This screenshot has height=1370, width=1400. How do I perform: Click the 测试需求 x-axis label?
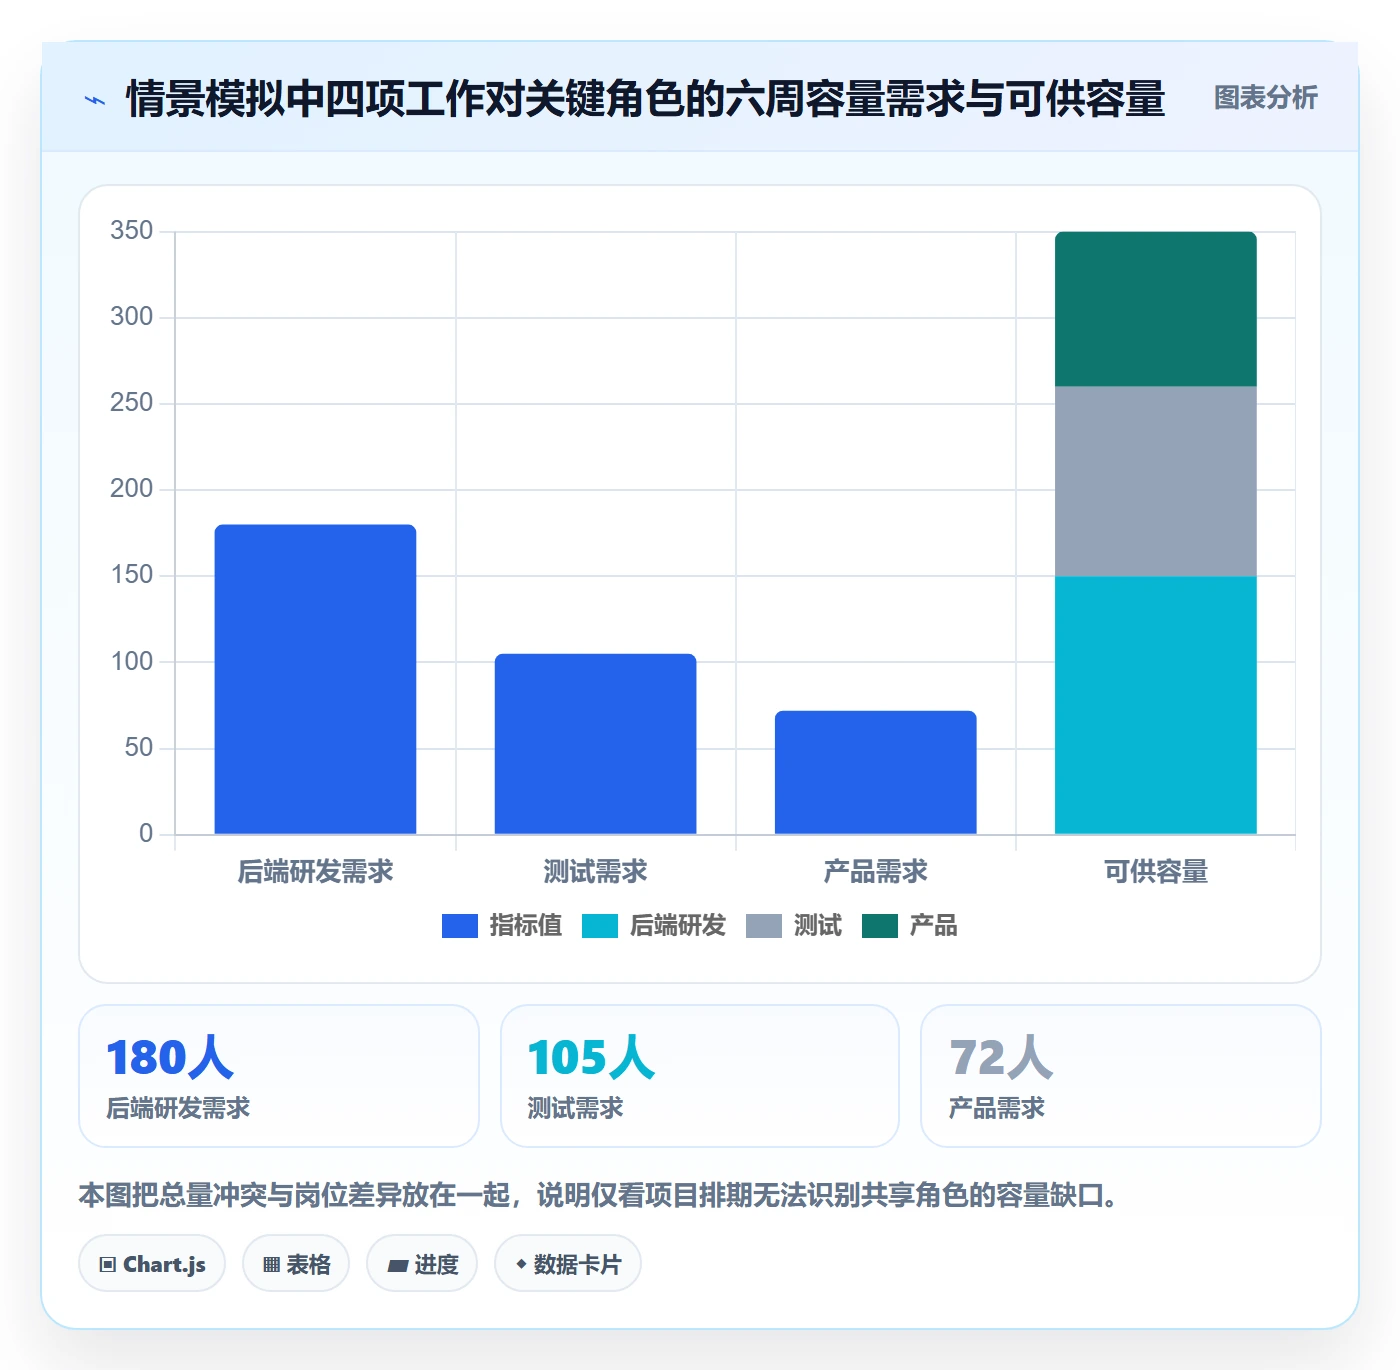tap(595, 872)
